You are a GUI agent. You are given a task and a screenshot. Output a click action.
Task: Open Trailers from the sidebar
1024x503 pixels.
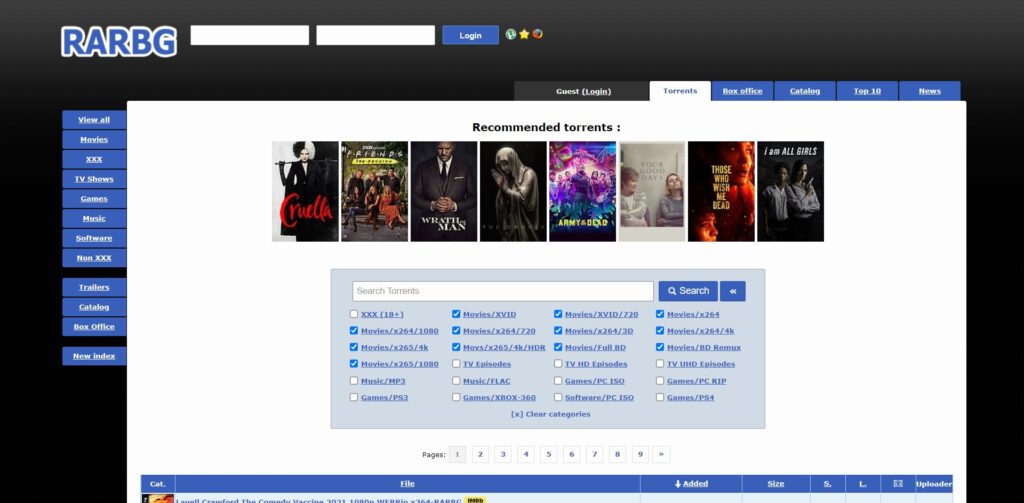pos(94,287)
